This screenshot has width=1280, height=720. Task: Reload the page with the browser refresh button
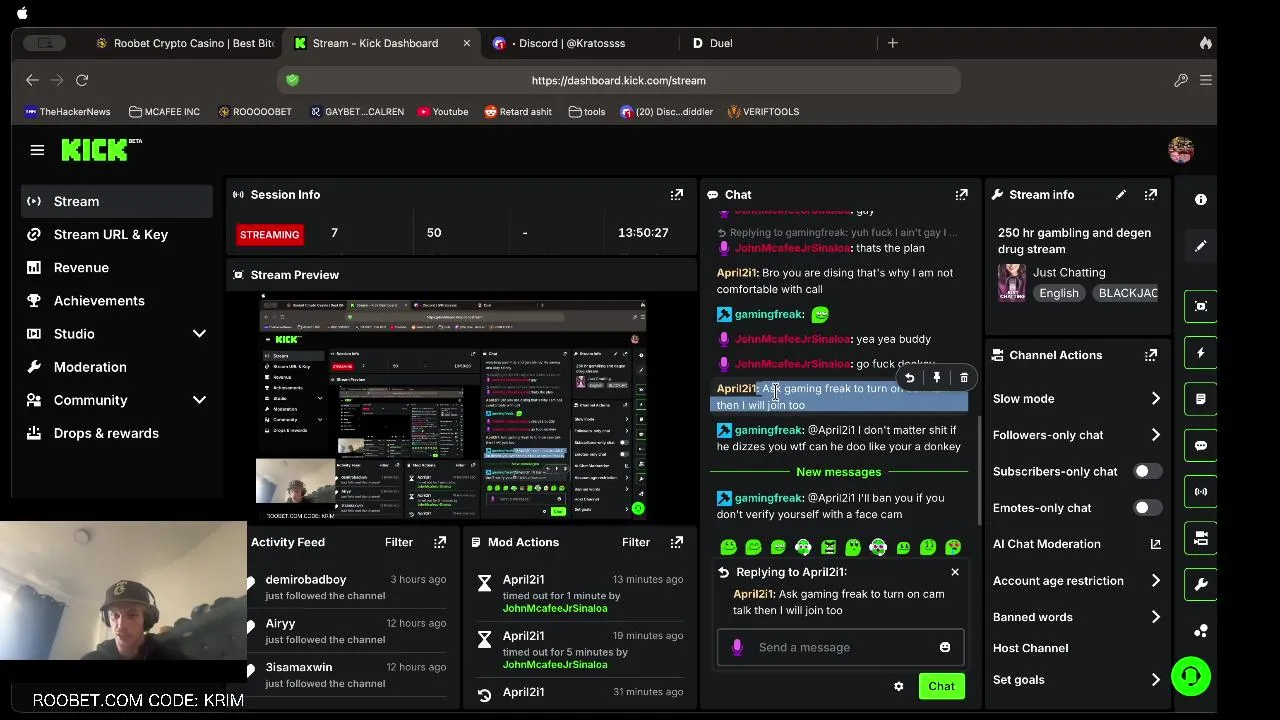tap(82, 80)
